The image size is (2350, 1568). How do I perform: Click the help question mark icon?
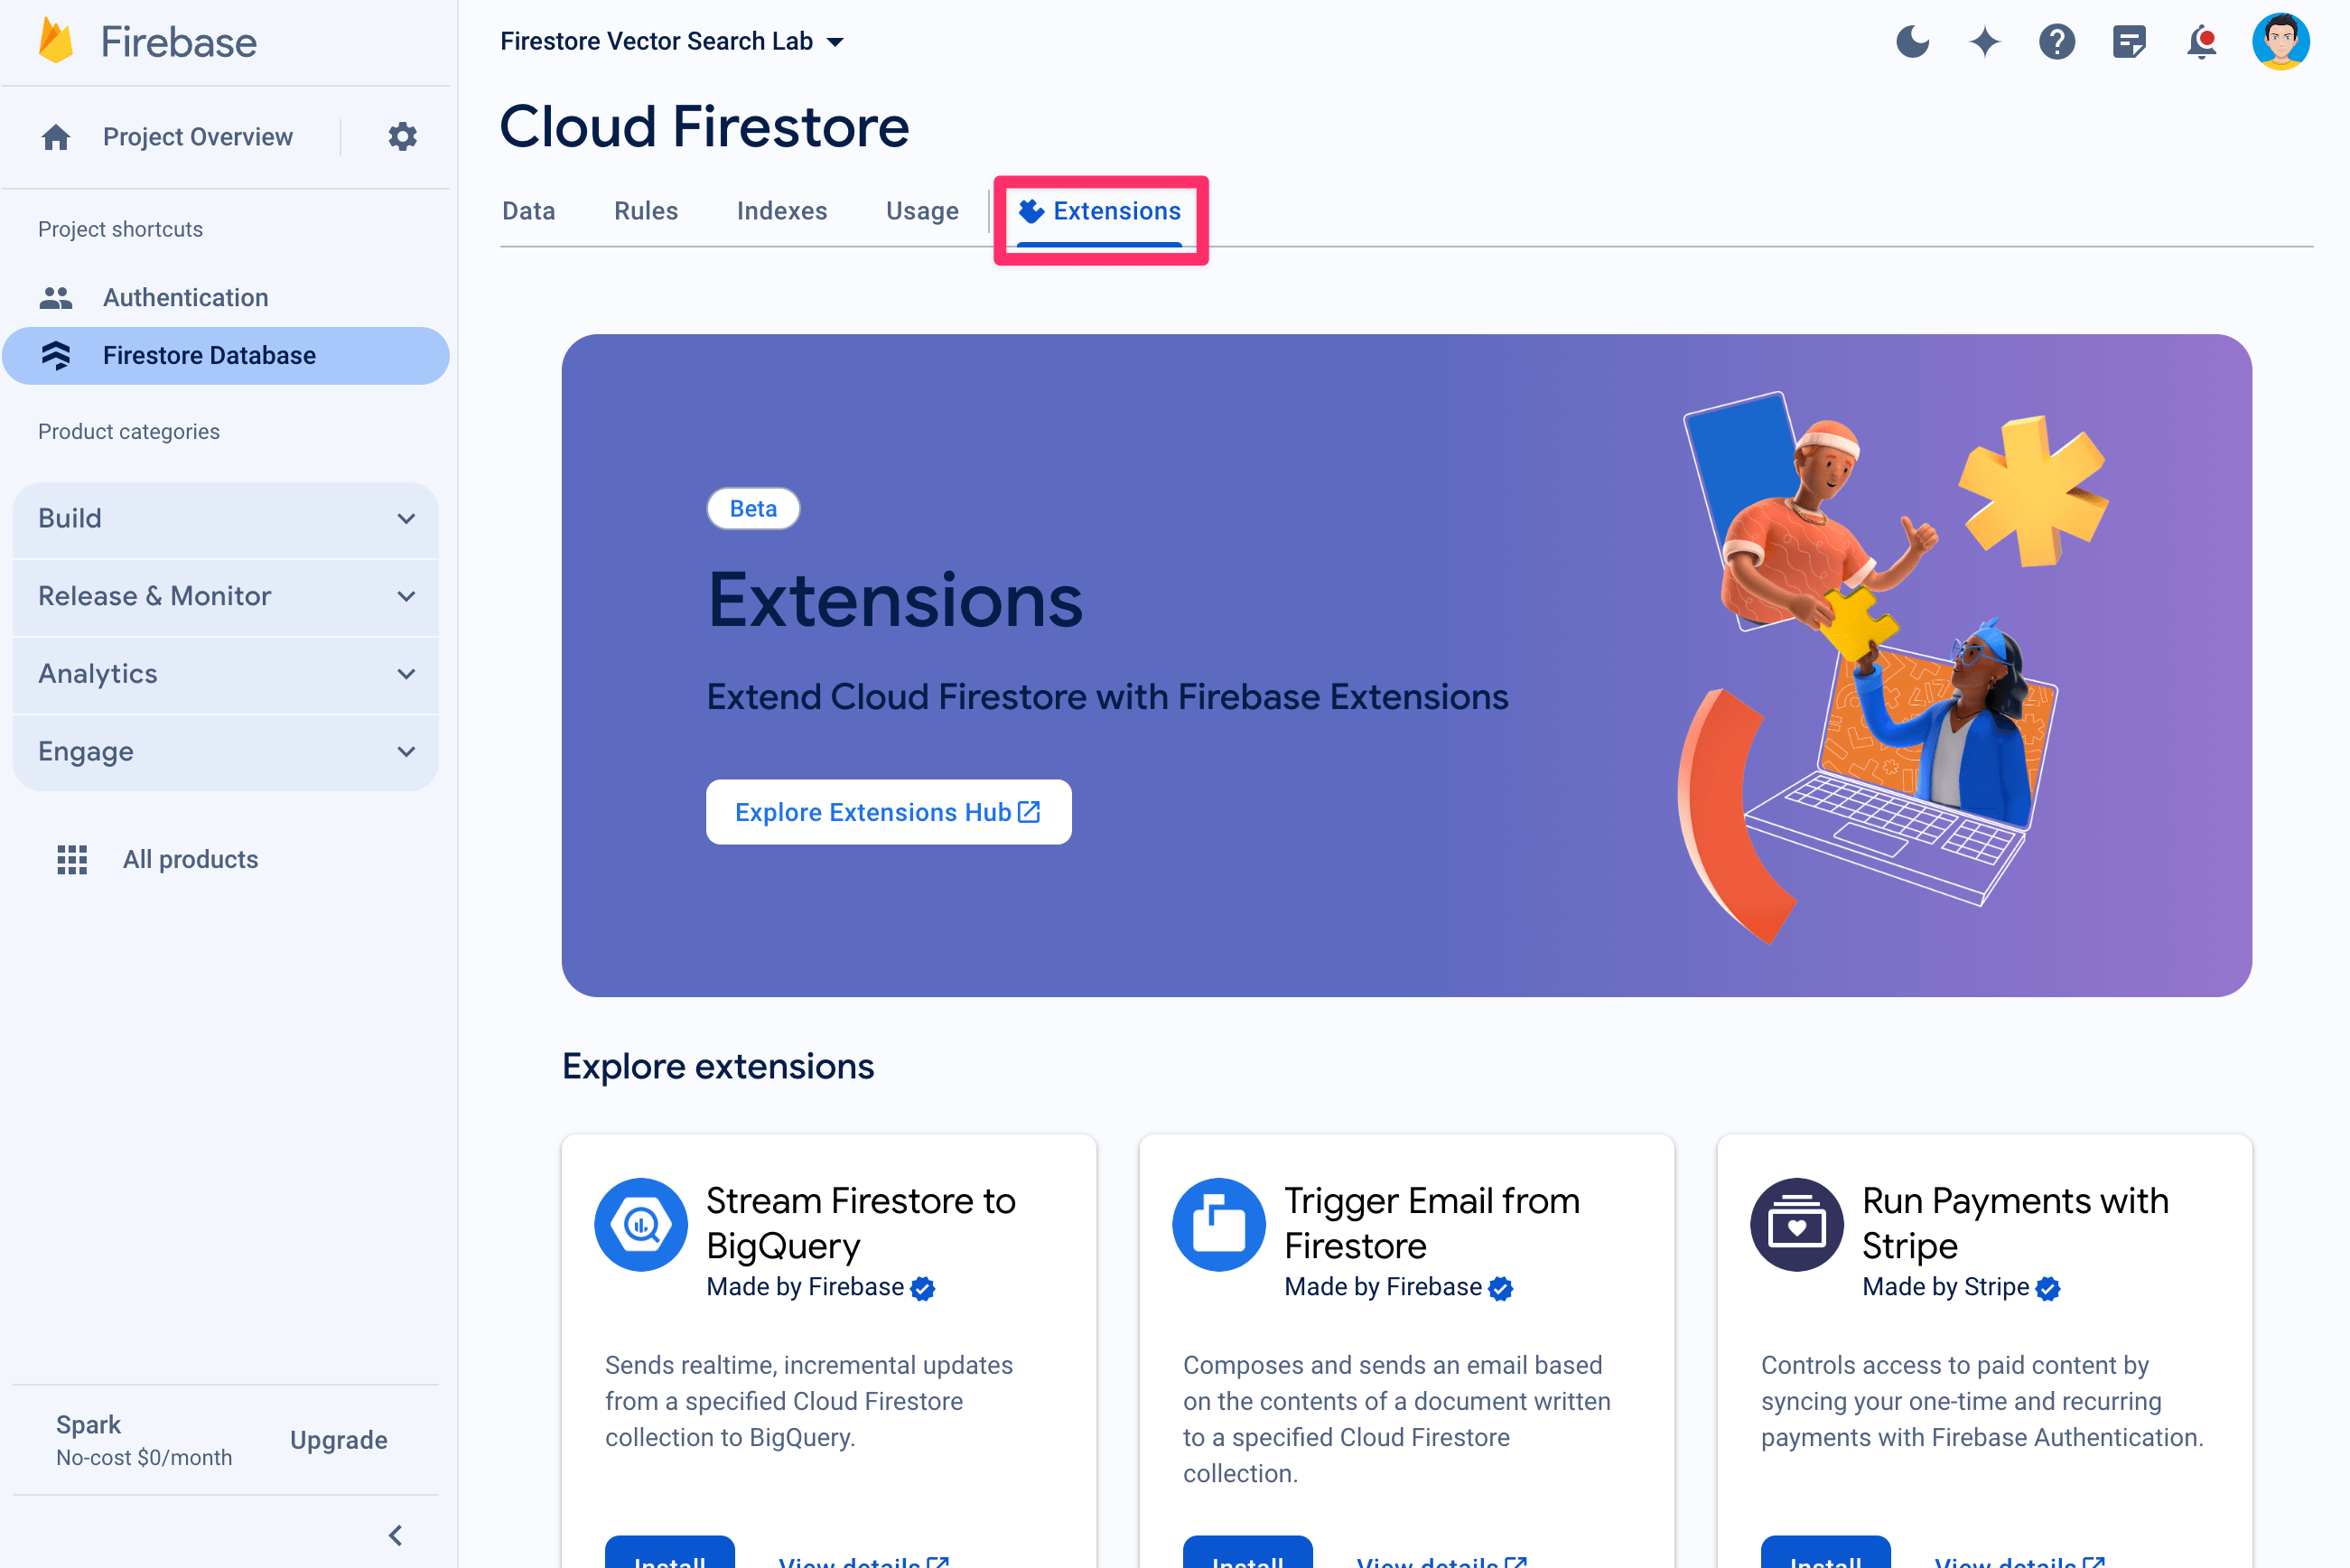pos(2057,39)
